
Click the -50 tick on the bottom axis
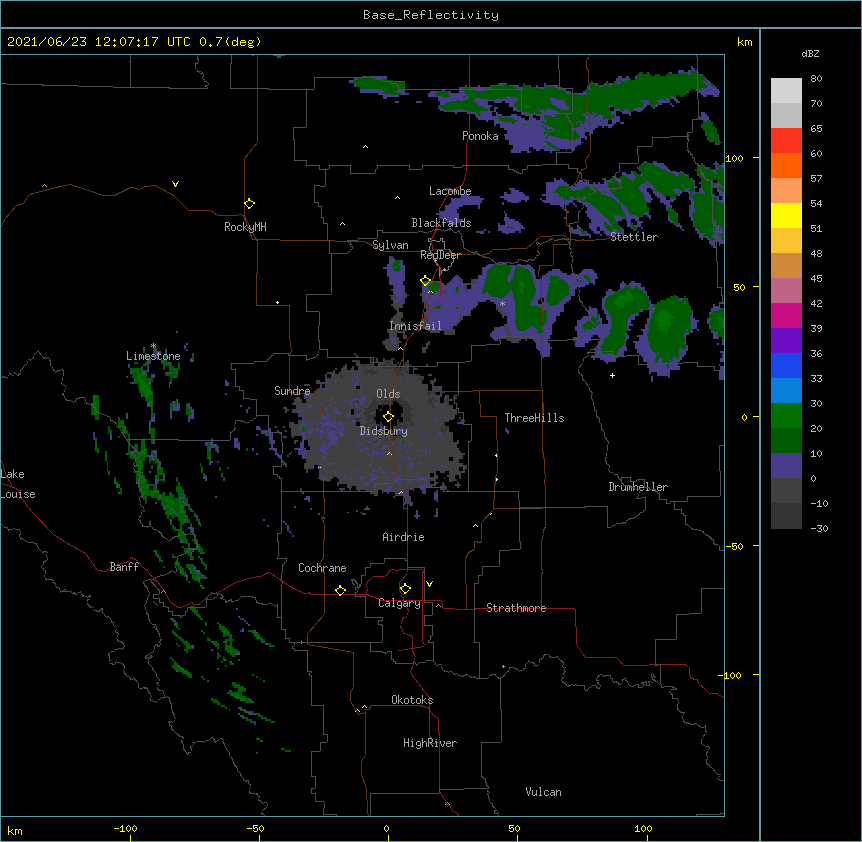pyautogui.click(x=255, y=829)
